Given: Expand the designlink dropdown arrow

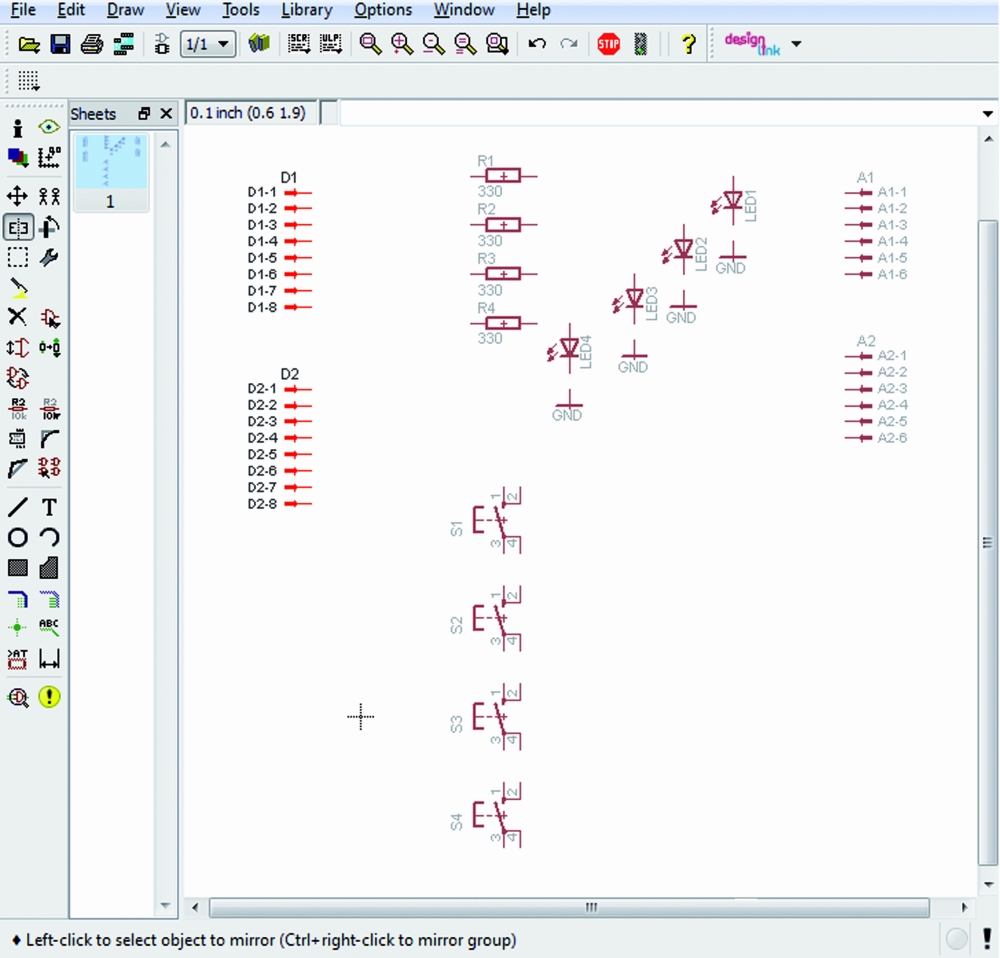Looking at the screenshot, I should point(796,44).
